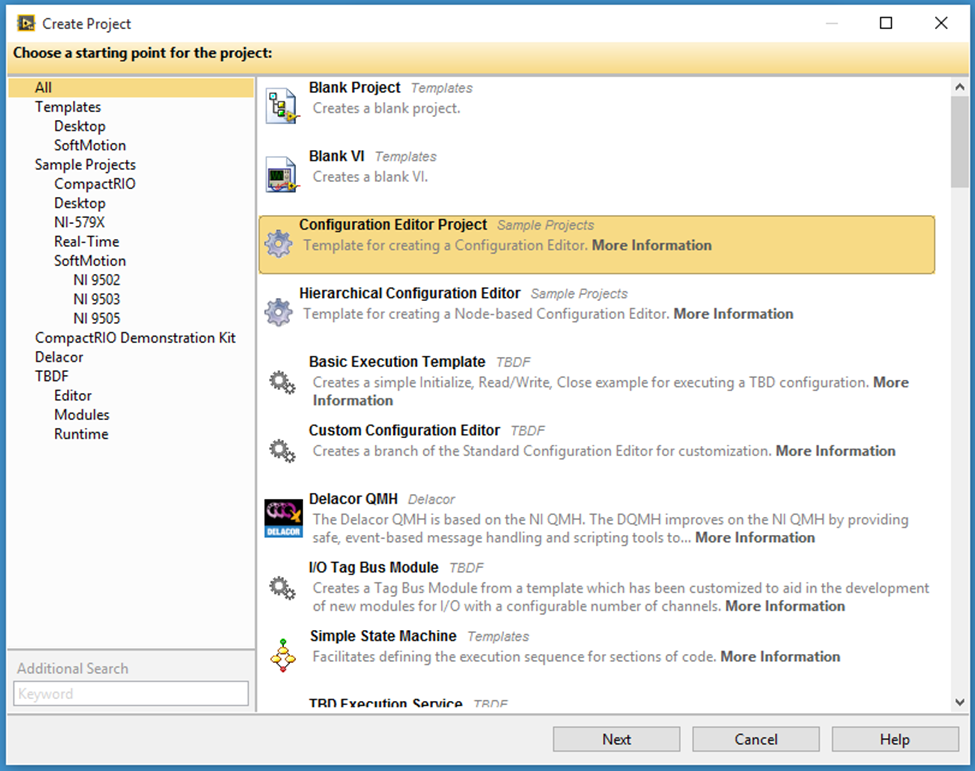Open More Information for Hierarchical Configuration Editor
Viewport: 975px width, 771px height.
click(x=733, y=314)
